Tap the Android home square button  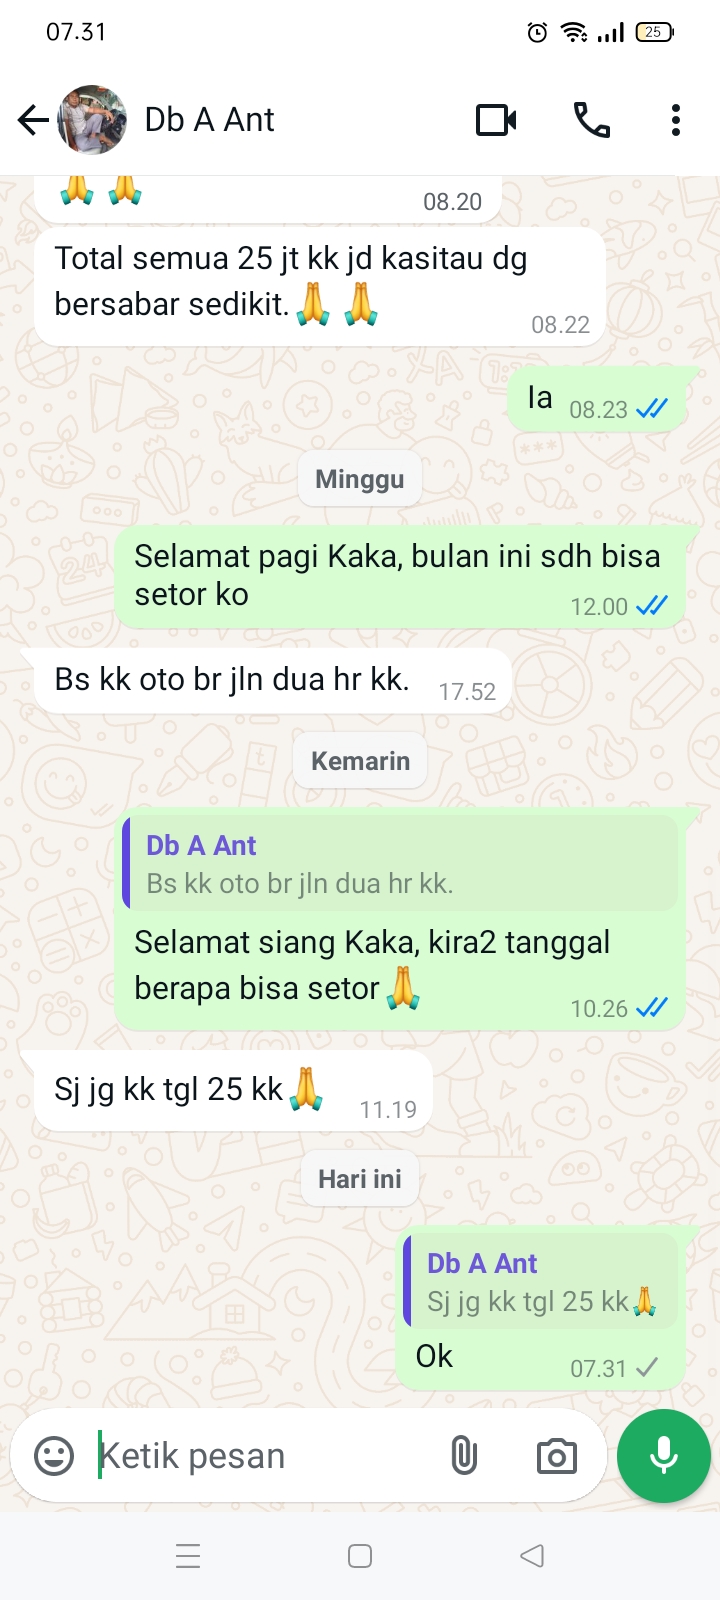(x=360, y=1556)
